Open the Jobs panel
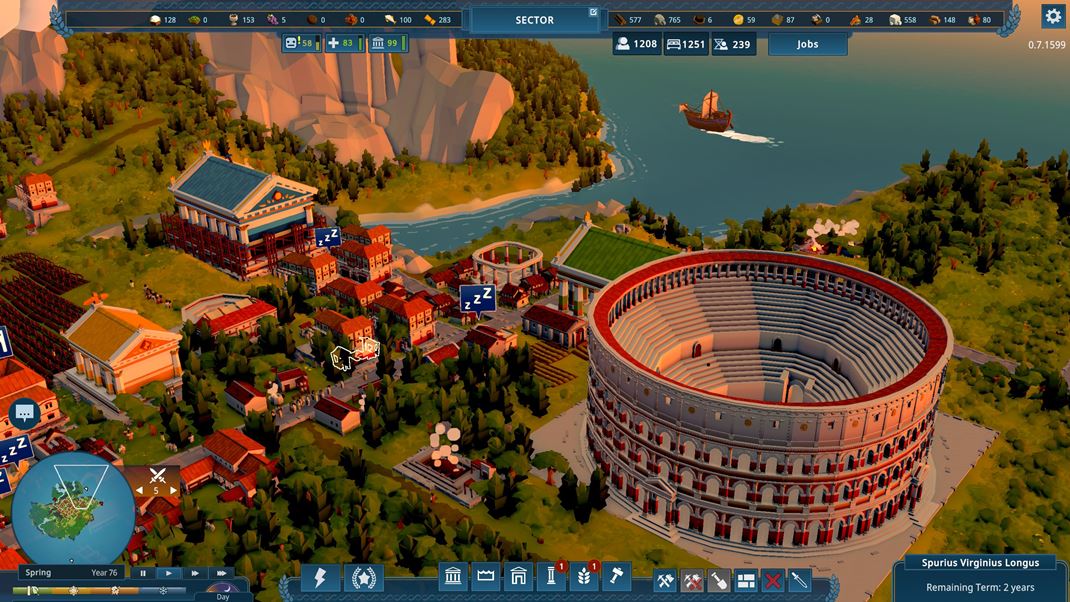1070x602 pixels. point(807,44)
